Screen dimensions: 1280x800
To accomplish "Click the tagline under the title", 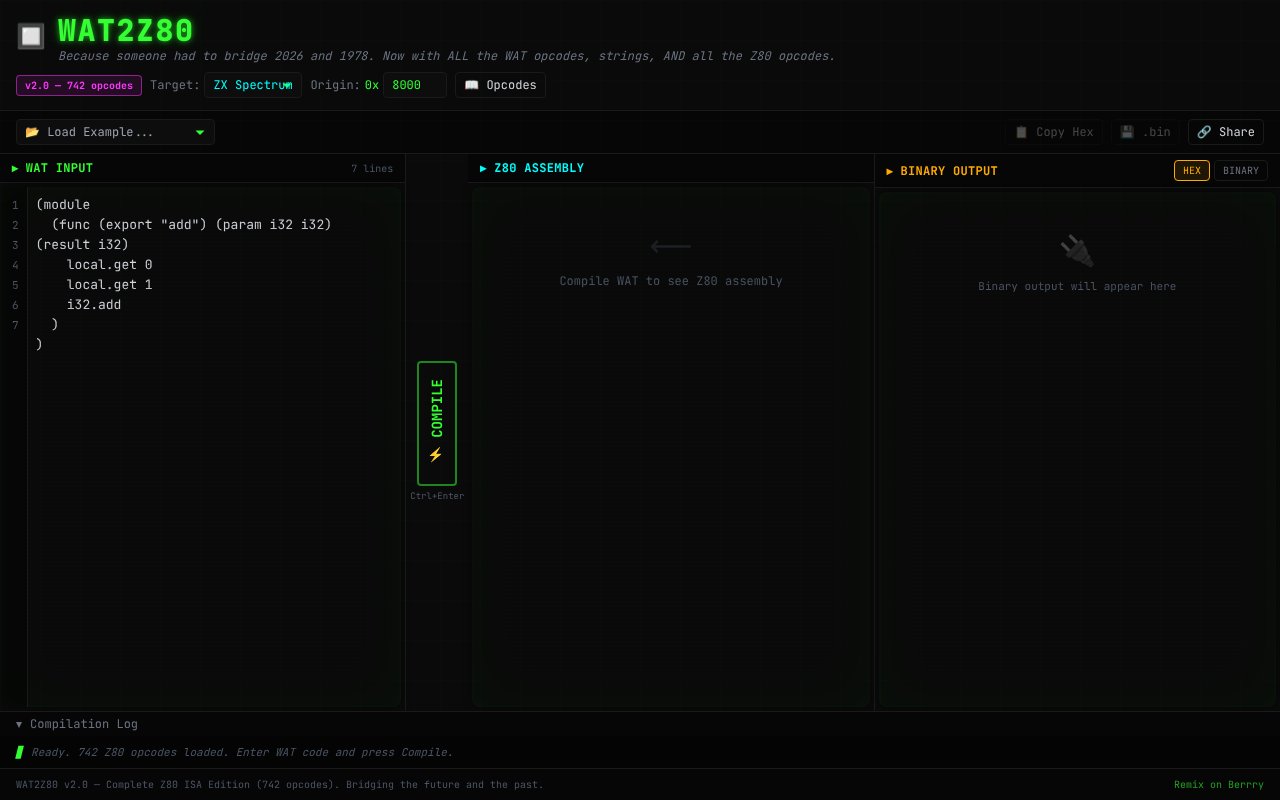I will pyautogui.click(x=447, y=56).
